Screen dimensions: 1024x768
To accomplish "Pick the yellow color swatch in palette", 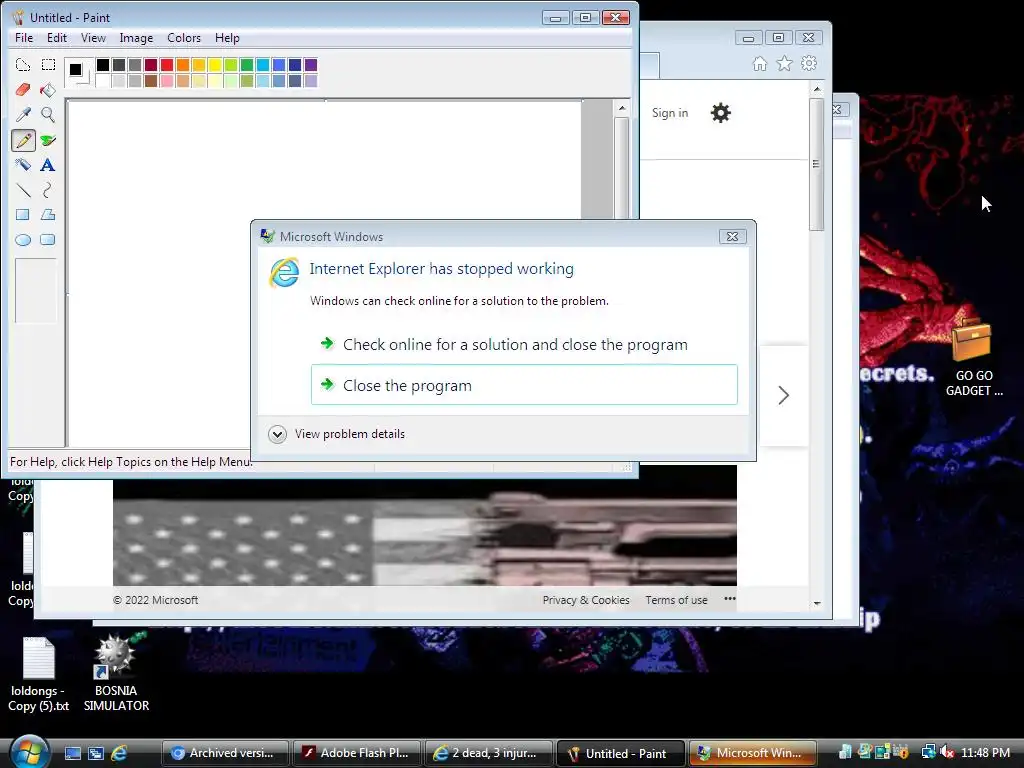I will coord(215,65).
